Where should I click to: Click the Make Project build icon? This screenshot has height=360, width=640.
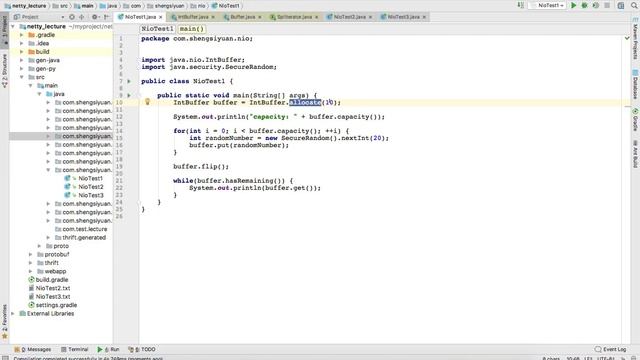coord(520,6)
